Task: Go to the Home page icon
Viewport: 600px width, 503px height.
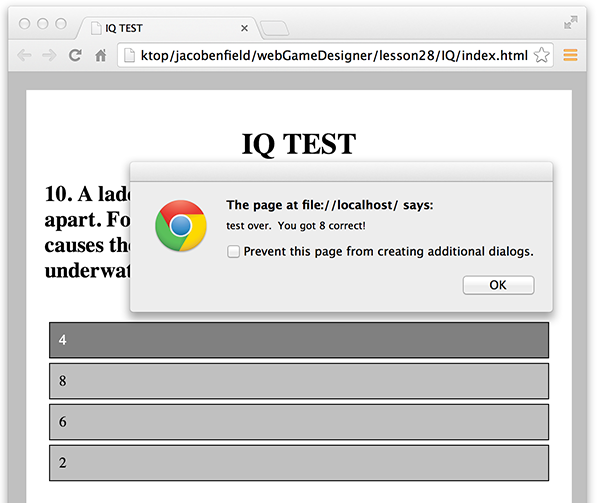Action: point(100,55)
